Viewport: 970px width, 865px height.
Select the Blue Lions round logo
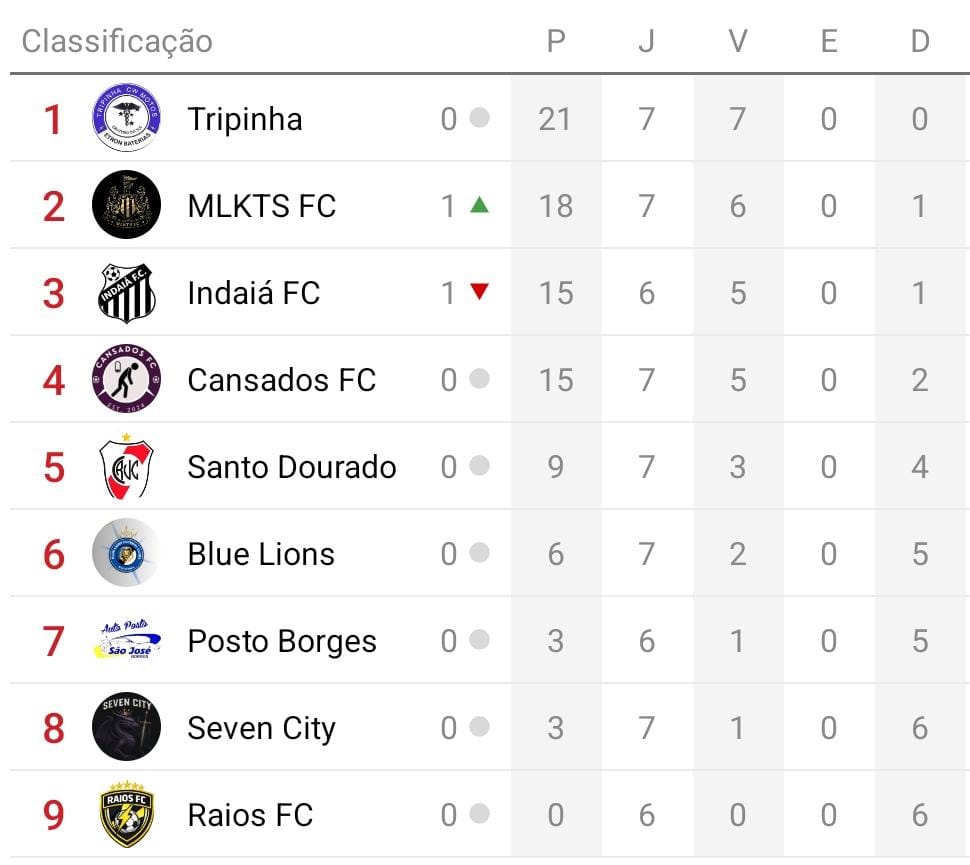(126, 554)
